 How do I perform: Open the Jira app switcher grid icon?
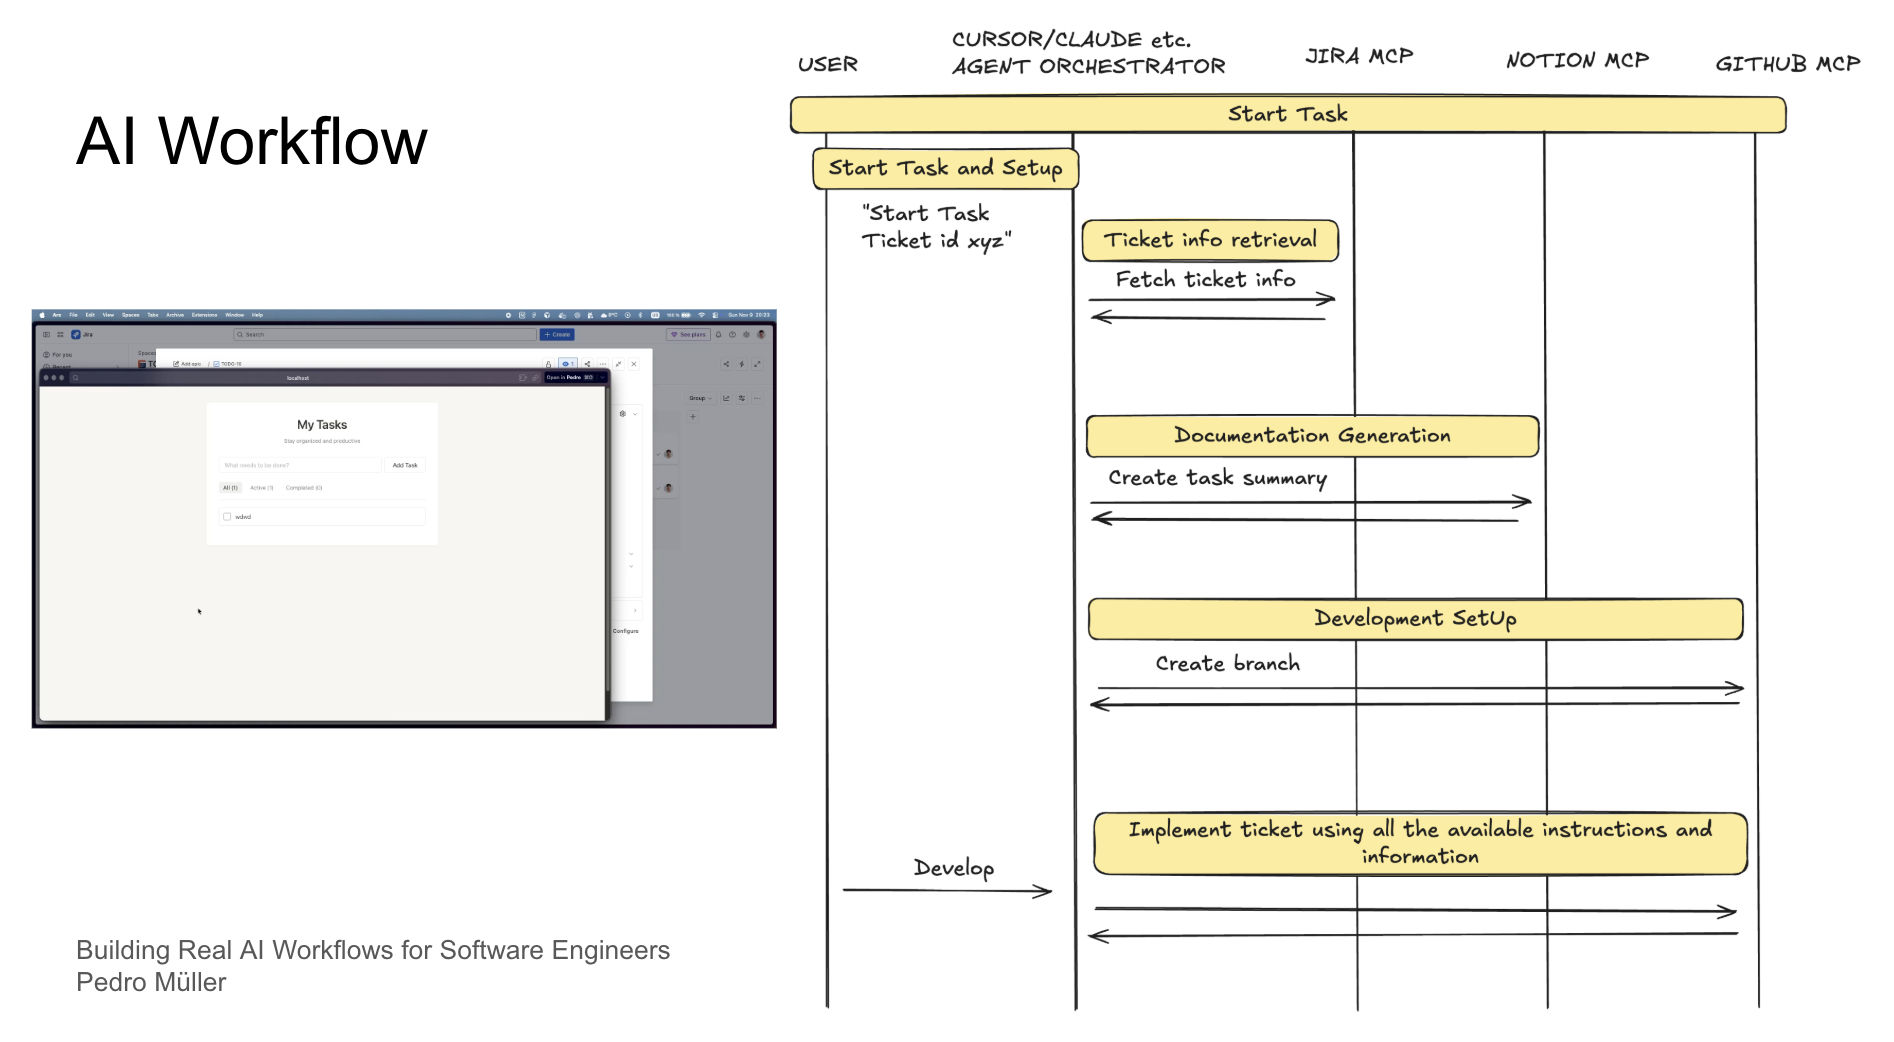(x=60, y=334)
